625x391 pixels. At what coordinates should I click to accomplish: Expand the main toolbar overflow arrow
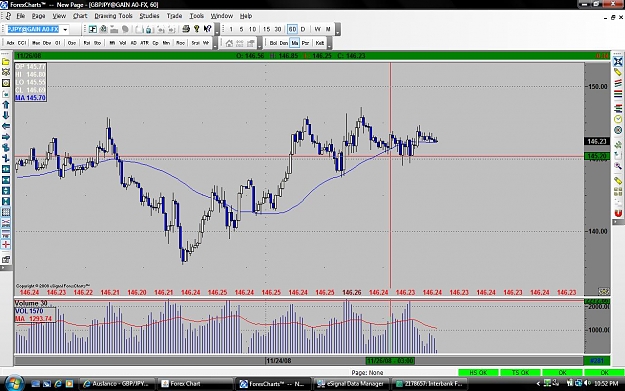point(217,29)
